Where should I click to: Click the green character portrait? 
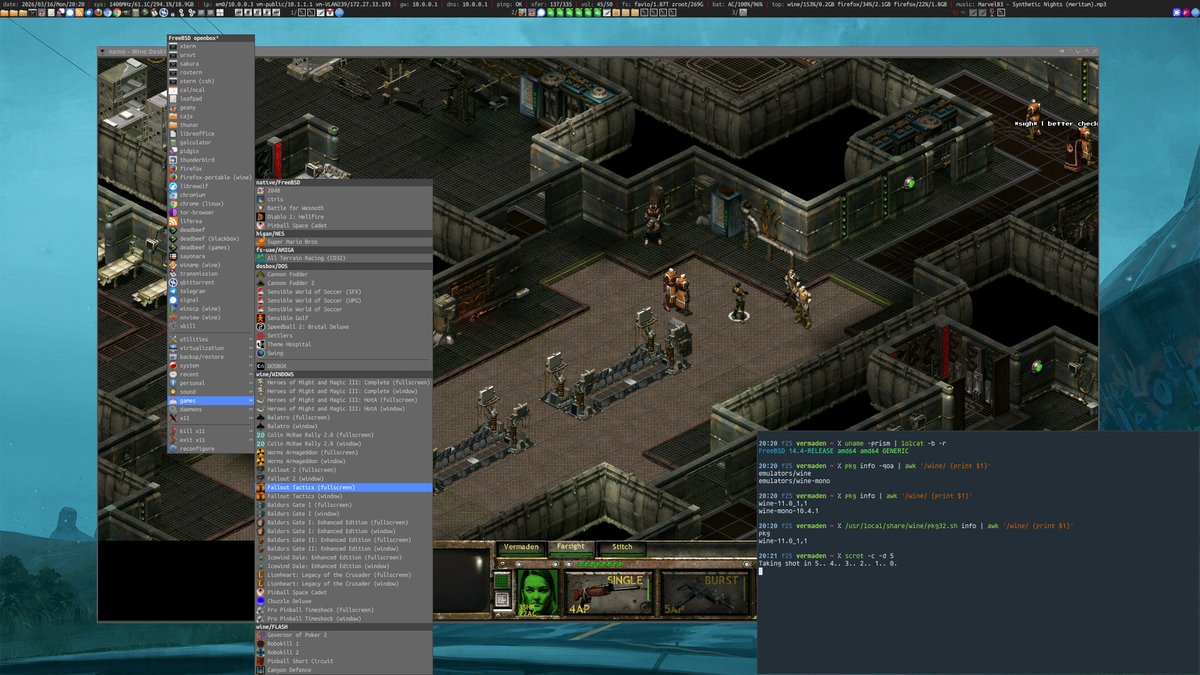[538, 592]
